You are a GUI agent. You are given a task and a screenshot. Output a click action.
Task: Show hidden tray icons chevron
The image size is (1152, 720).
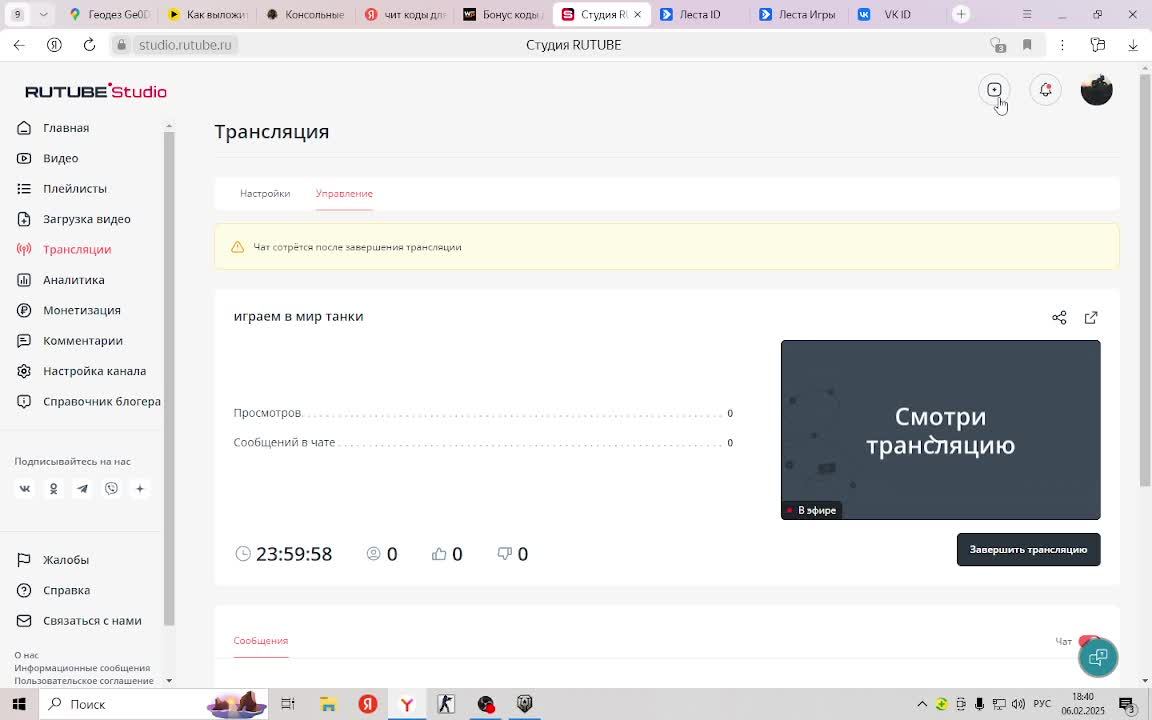(922, 704)
